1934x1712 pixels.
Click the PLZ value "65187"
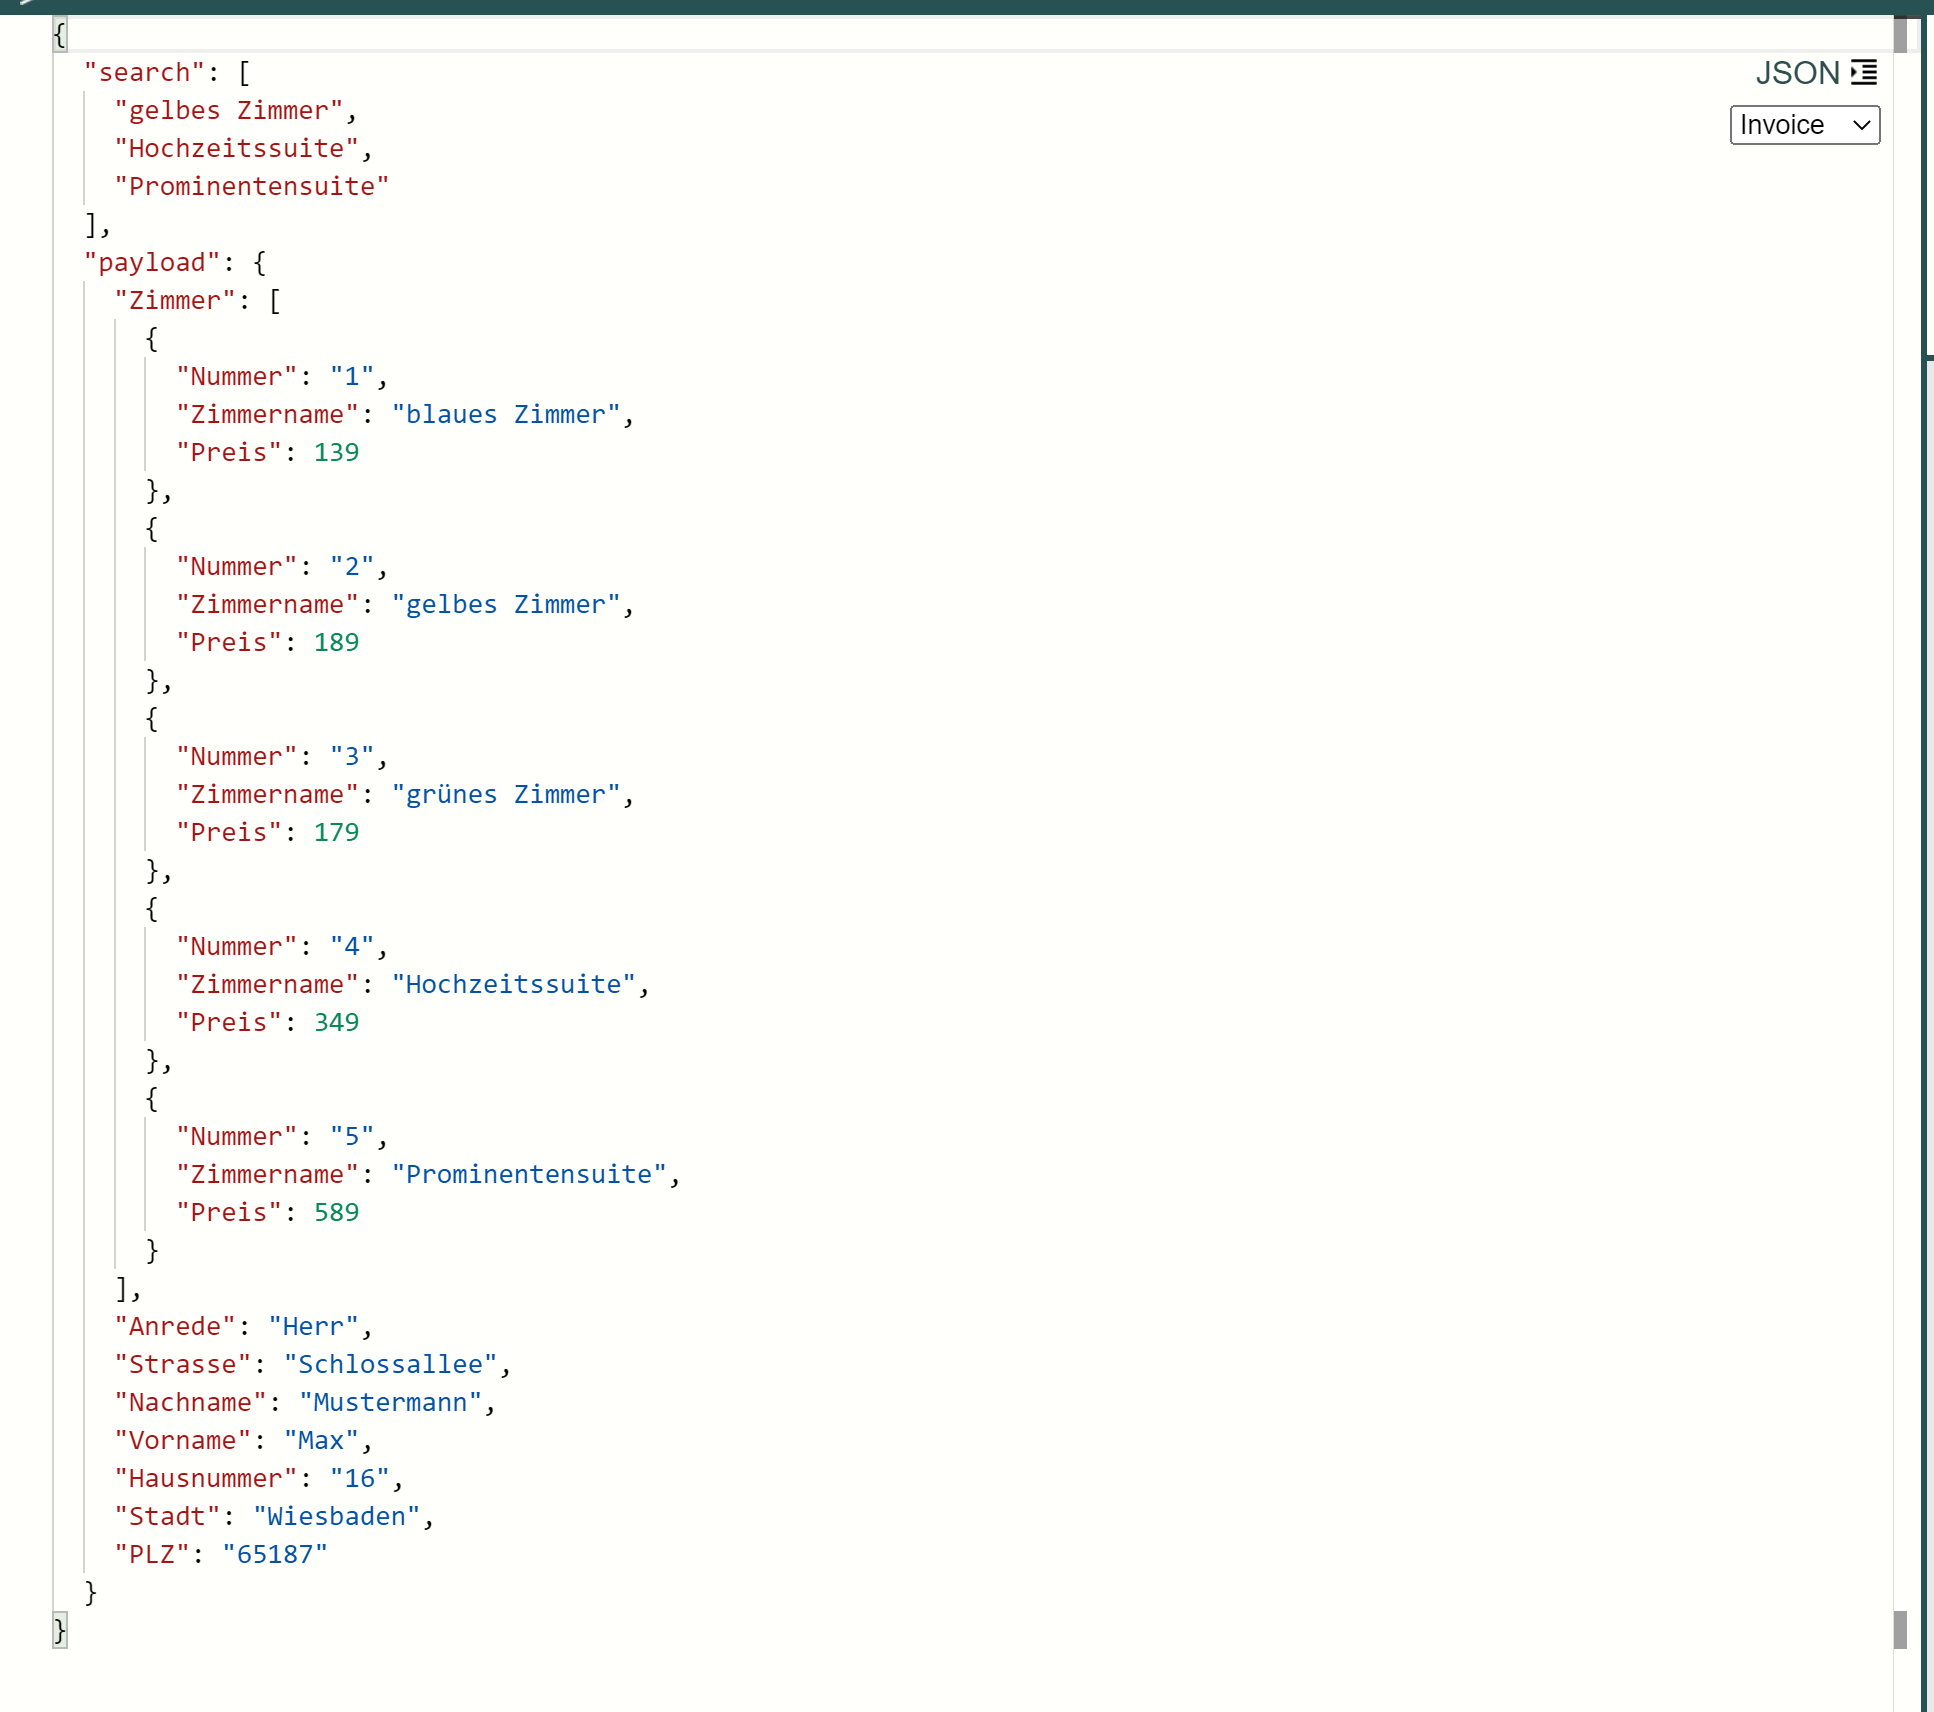click(x=275, y=1555)
